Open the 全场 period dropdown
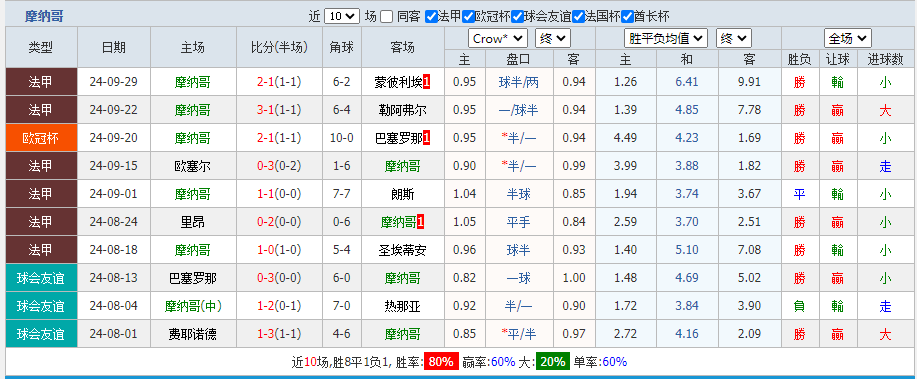This screenshot has height=379, width=917. [847, 39]
